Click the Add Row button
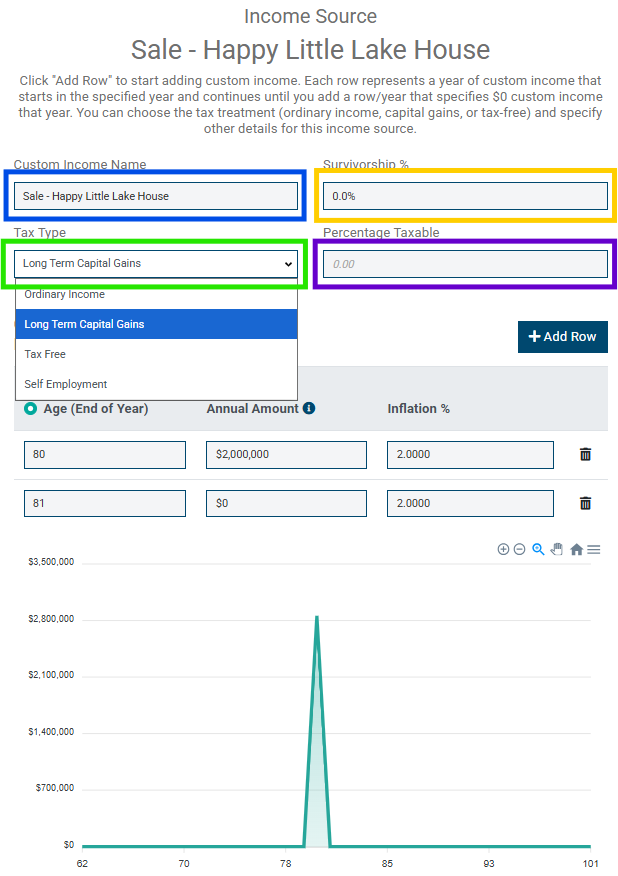 (562, 337)
